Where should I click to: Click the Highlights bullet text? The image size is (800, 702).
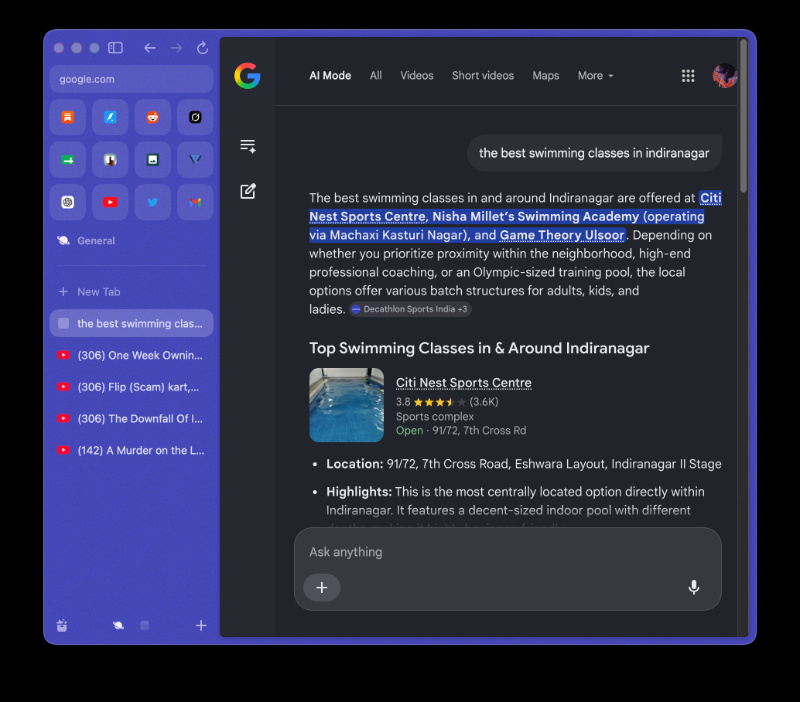click(515, 501)
